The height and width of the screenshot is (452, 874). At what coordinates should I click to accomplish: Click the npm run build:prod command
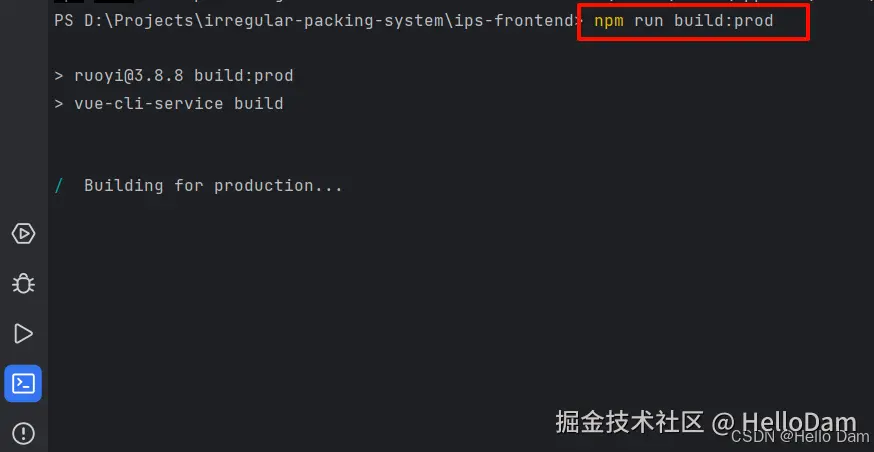tap(684, 21)
